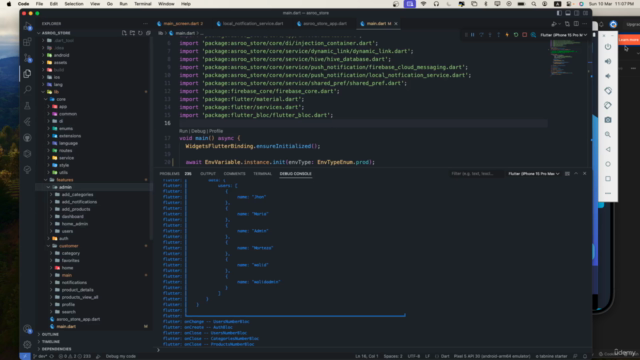Open the Search view in activity bar
The width and height of the screenshot is (640, 360).
click(x=27, y=89)
